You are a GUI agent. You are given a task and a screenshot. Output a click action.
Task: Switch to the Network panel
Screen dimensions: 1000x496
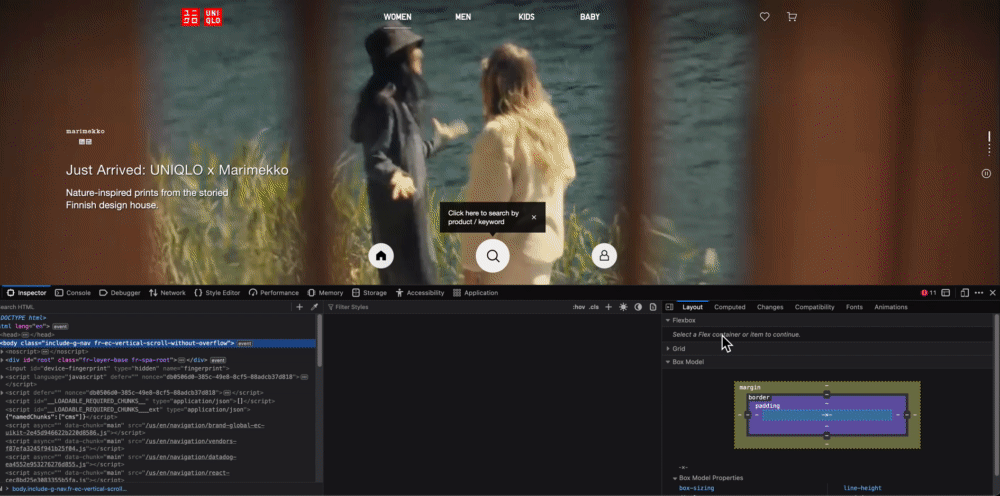[167, 293]
